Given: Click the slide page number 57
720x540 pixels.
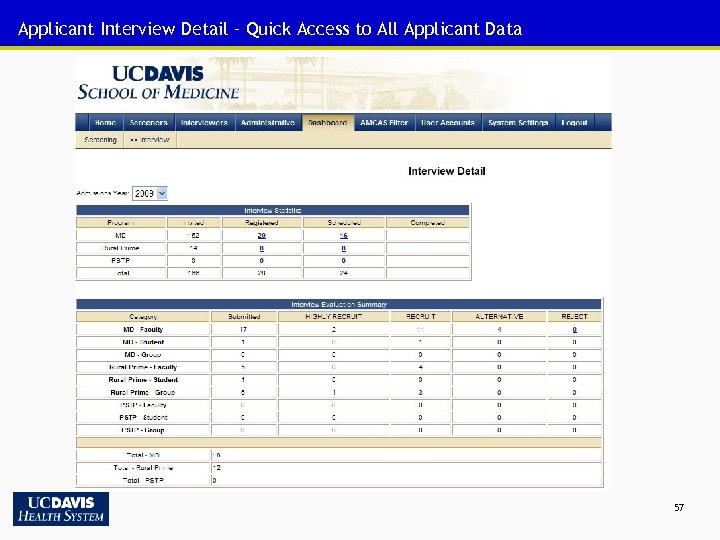Looking at the screenshot, I should click(x=679, y=507).
